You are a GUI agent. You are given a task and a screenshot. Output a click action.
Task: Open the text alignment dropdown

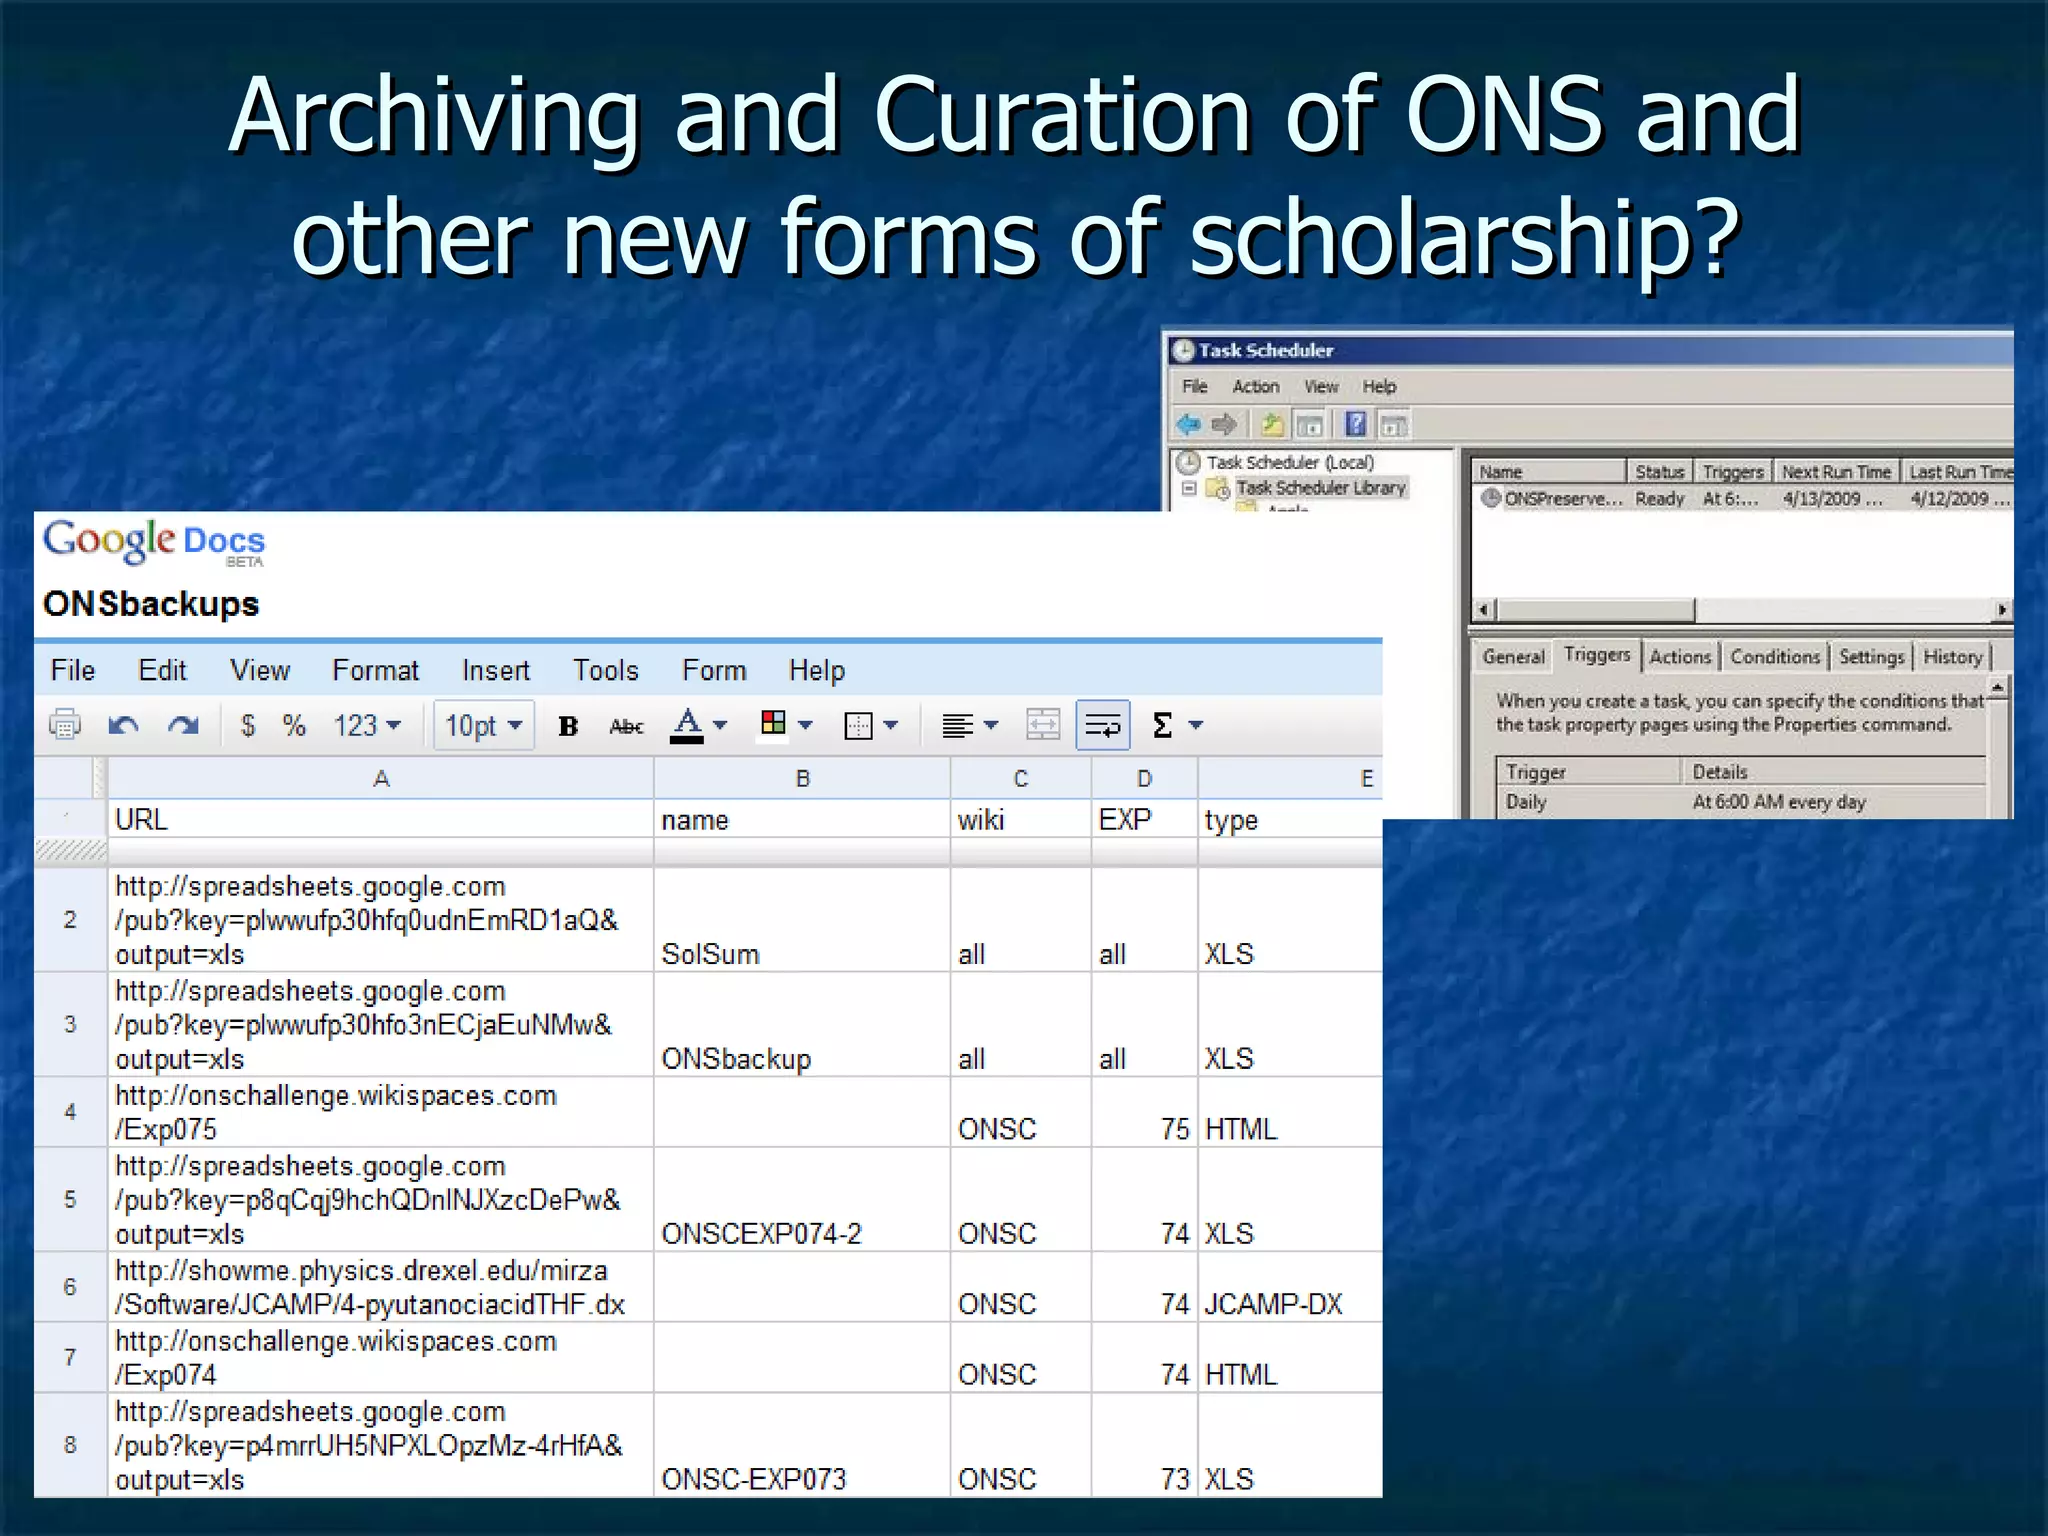(970, 725)
